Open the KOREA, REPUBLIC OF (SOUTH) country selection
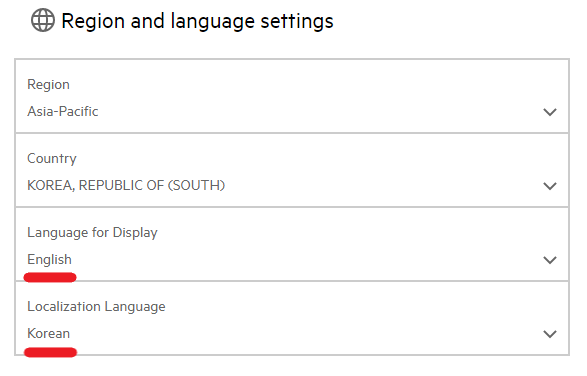 126,185
